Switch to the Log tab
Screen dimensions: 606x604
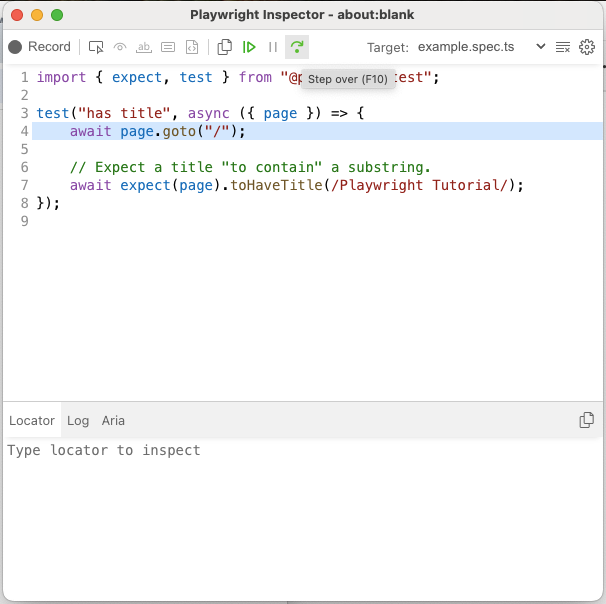[x=78, y=421]
